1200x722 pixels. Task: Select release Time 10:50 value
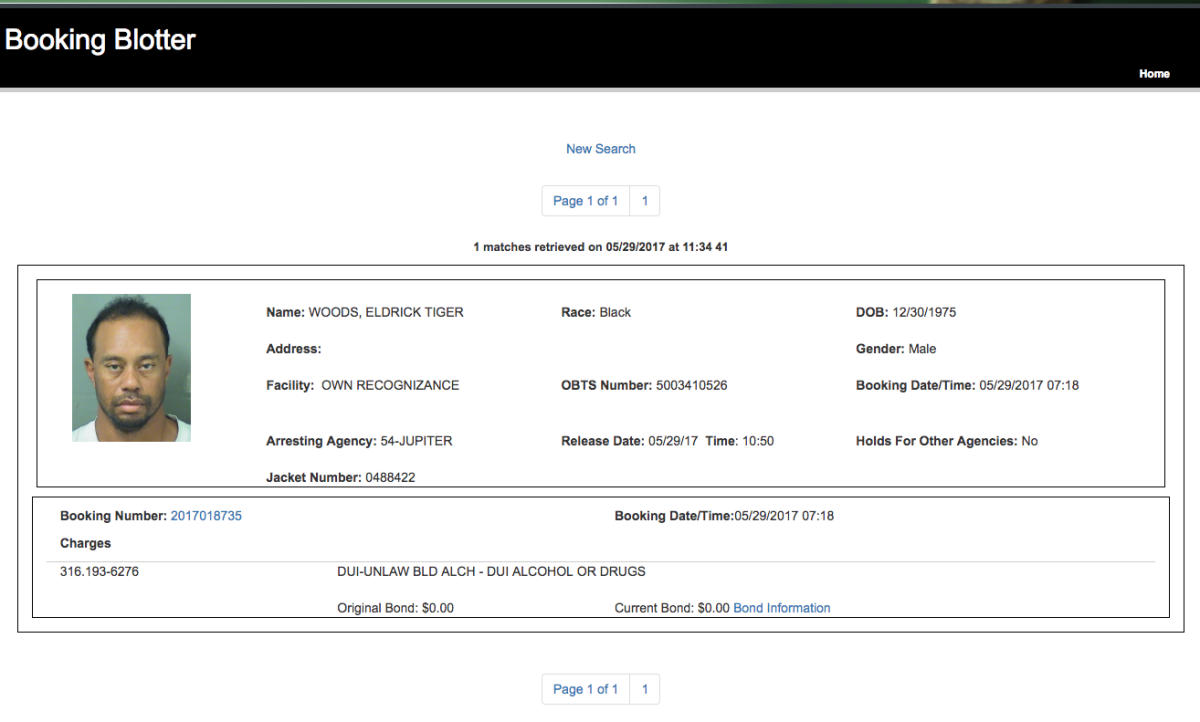758,441
